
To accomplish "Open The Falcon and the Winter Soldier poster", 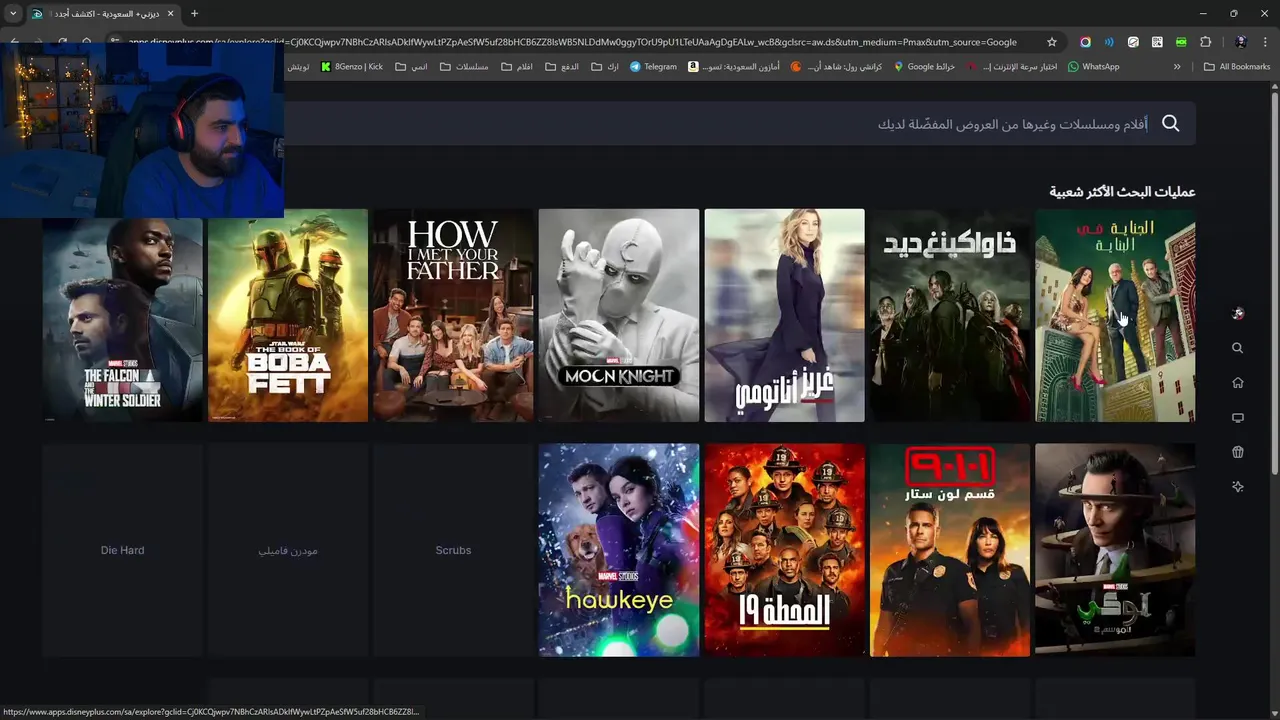I will (x=122, y=315).
